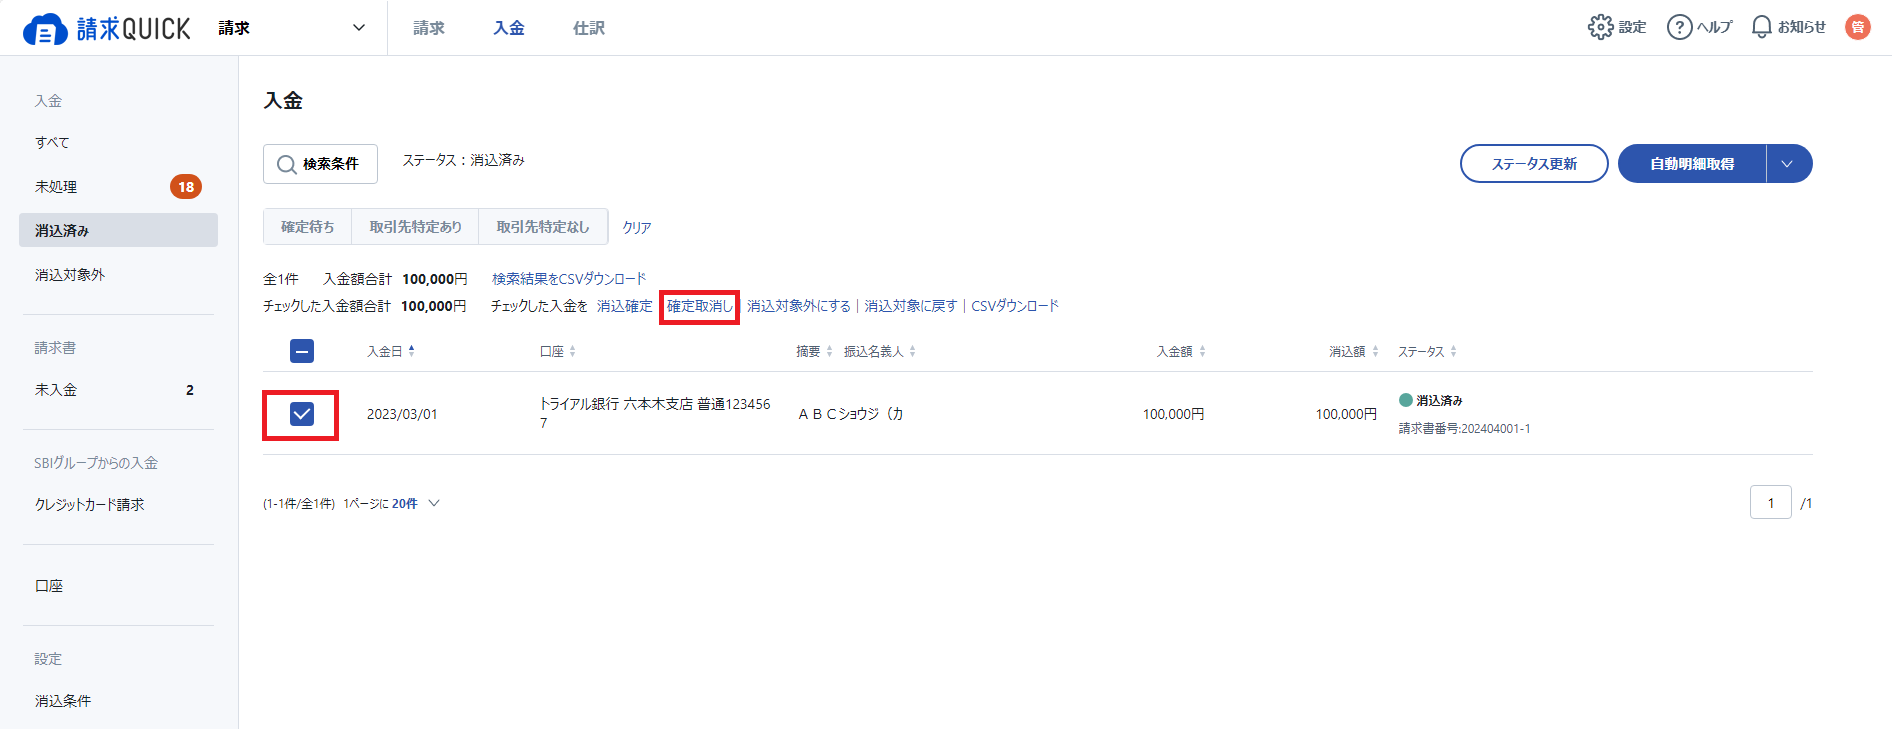Filter by 確定待ち tab

pos(308,227)
